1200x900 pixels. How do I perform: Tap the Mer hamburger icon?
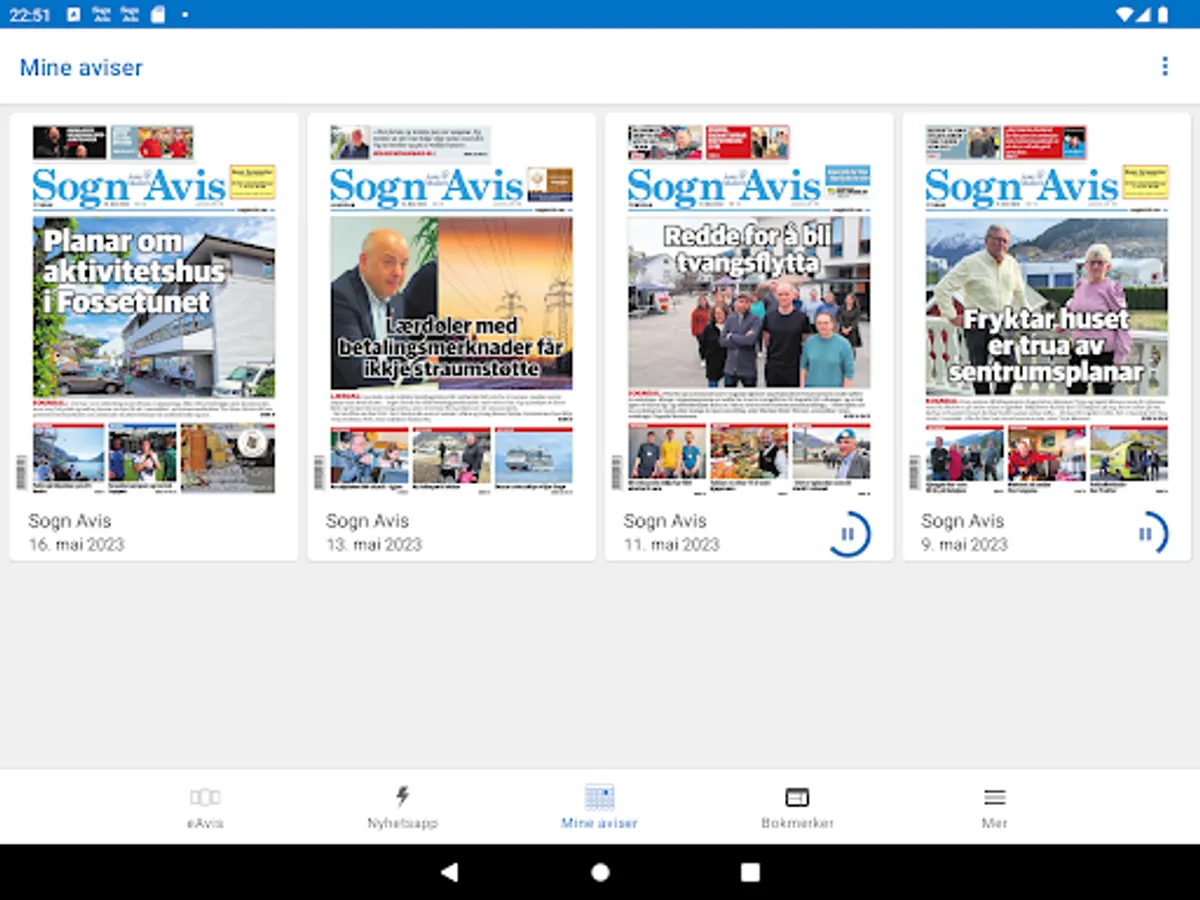coord(995,797)
